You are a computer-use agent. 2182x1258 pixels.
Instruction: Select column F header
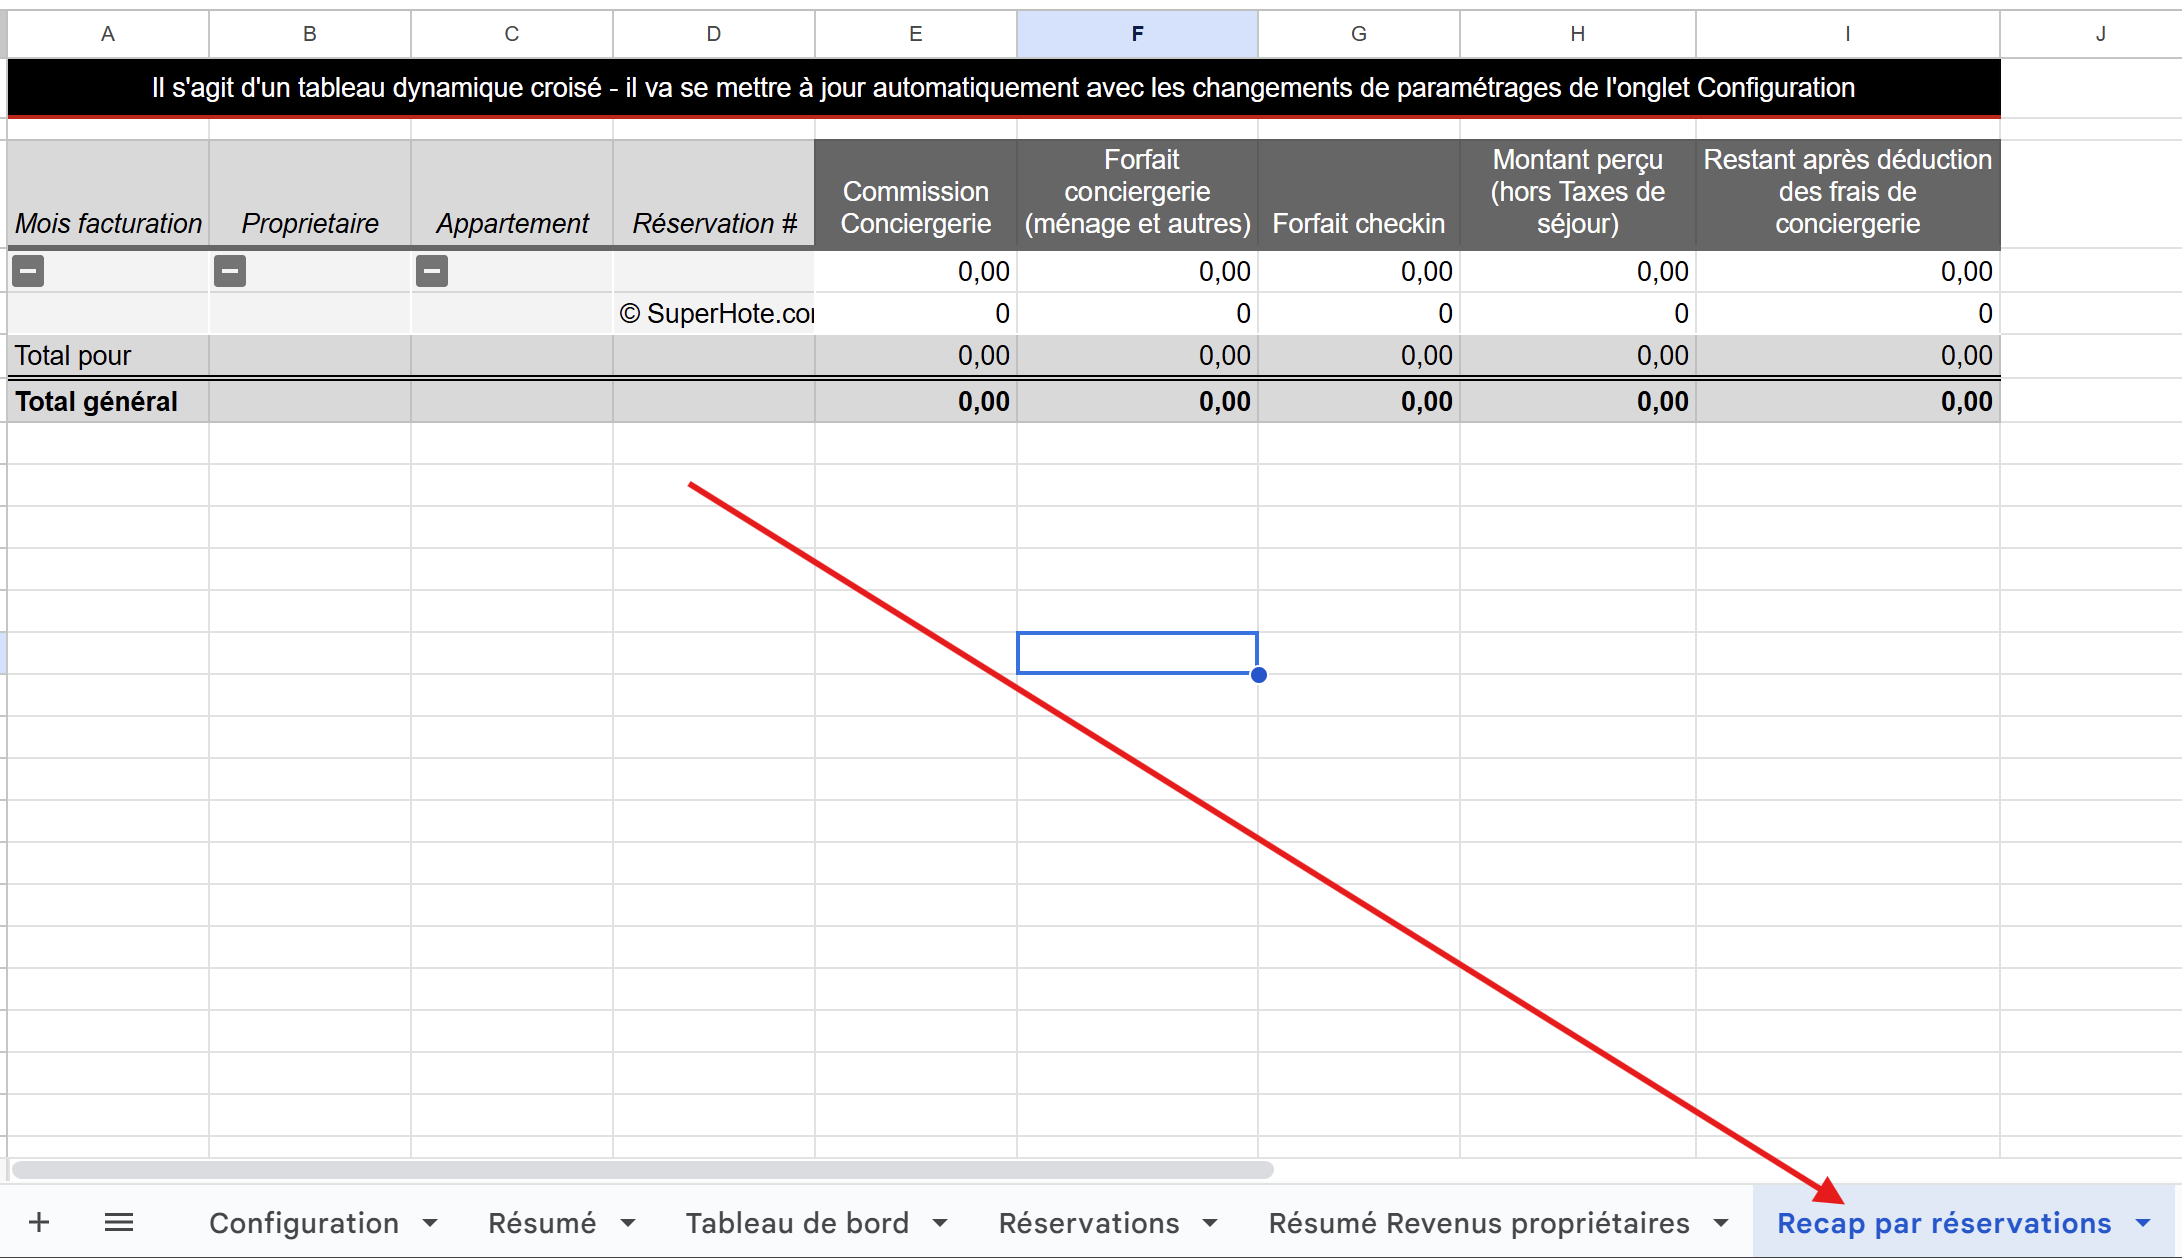(x=1137, y=34)
